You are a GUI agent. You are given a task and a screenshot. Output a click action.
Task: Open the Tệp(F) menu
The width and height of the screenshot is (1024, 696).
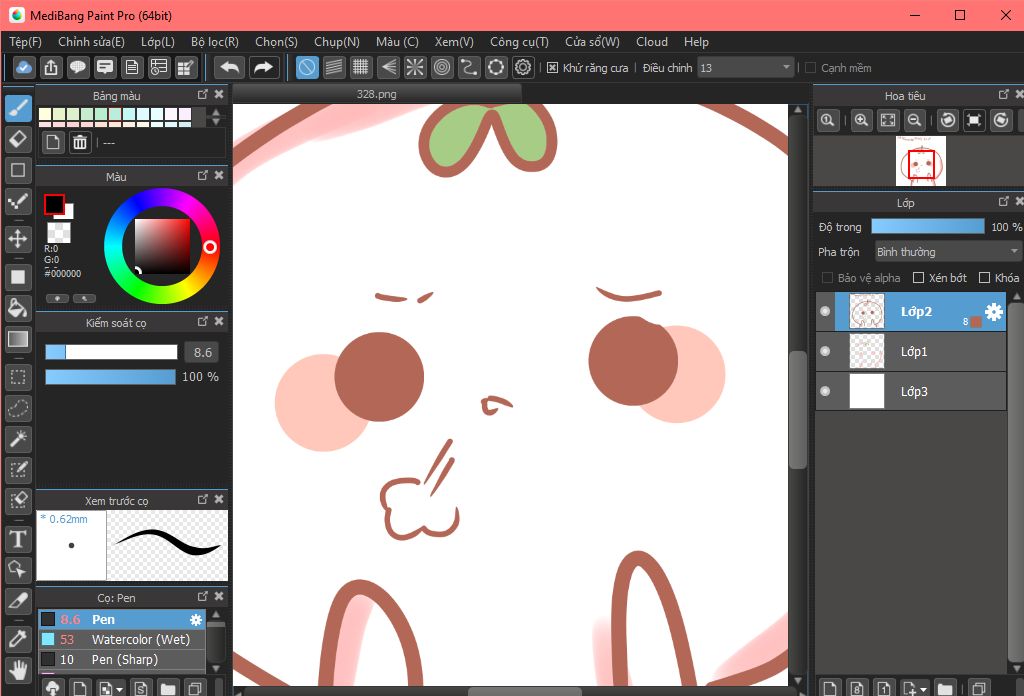pos(25,42)
